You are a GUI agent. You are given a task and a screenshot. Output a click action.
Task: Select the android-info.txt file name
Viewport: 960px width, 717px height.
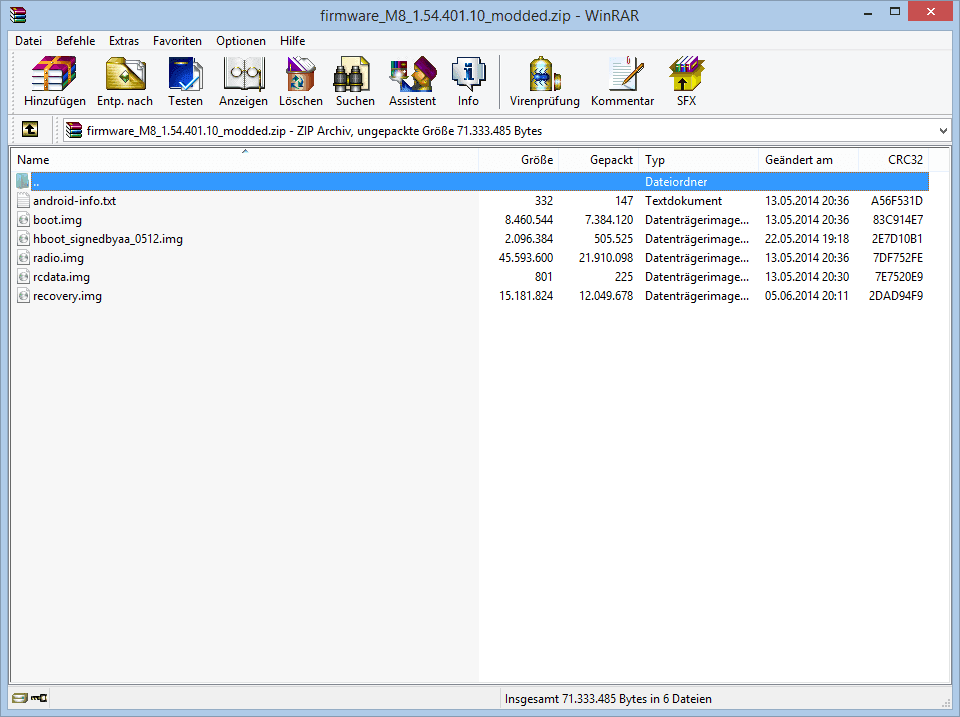75,201
